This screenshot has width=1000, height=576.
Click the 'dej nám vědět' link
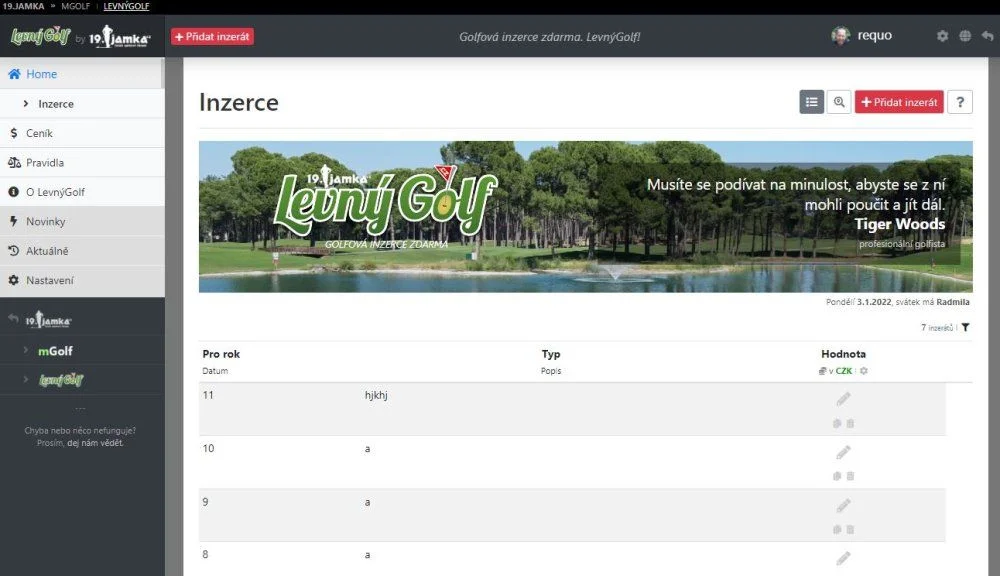click(95, 443)
